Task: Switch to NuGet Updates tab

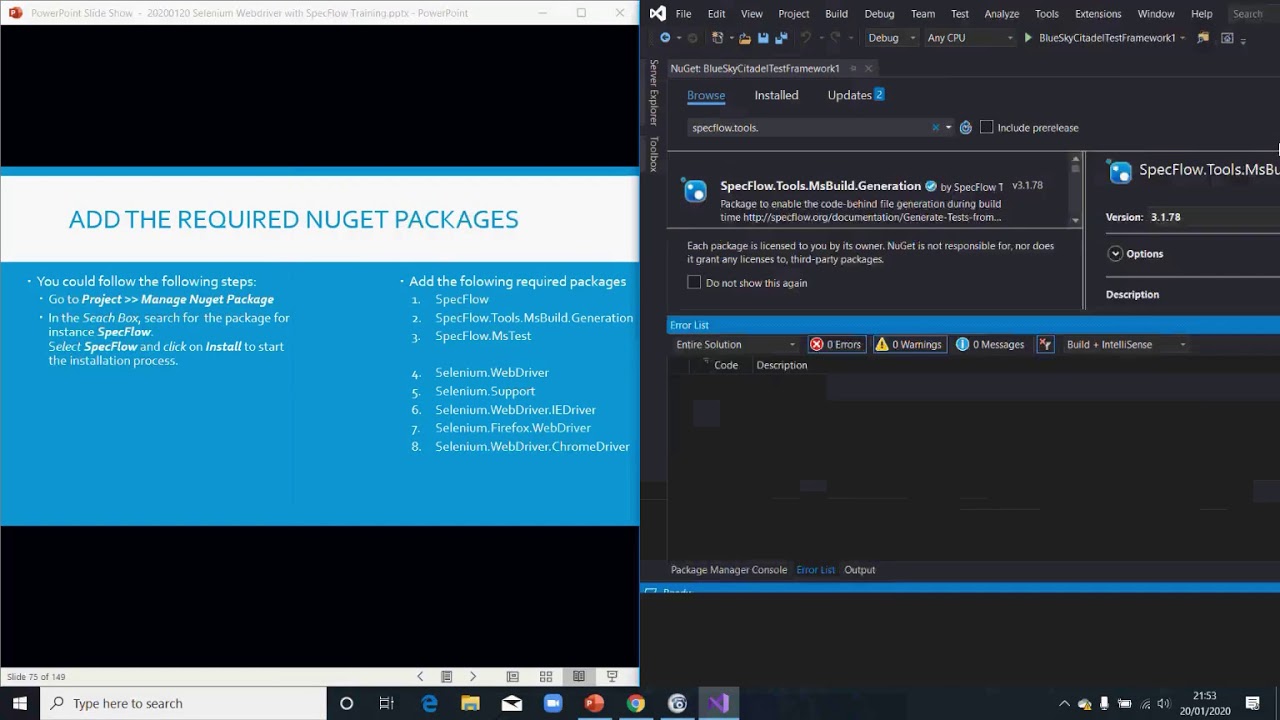Action: tap(856, 95)
